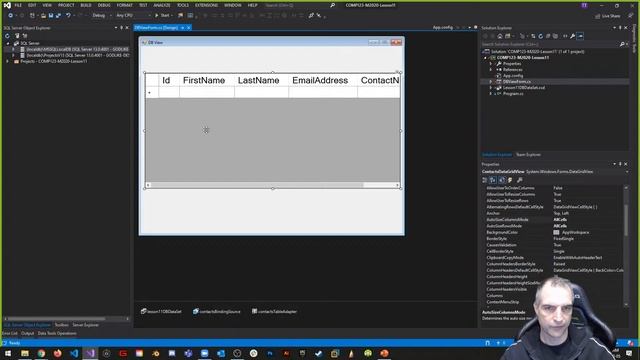This screenshot has width=640, height=360.
Task: Expand the Projects - COMP123-M2020-Lesson11 node
Action: (8, 61)
